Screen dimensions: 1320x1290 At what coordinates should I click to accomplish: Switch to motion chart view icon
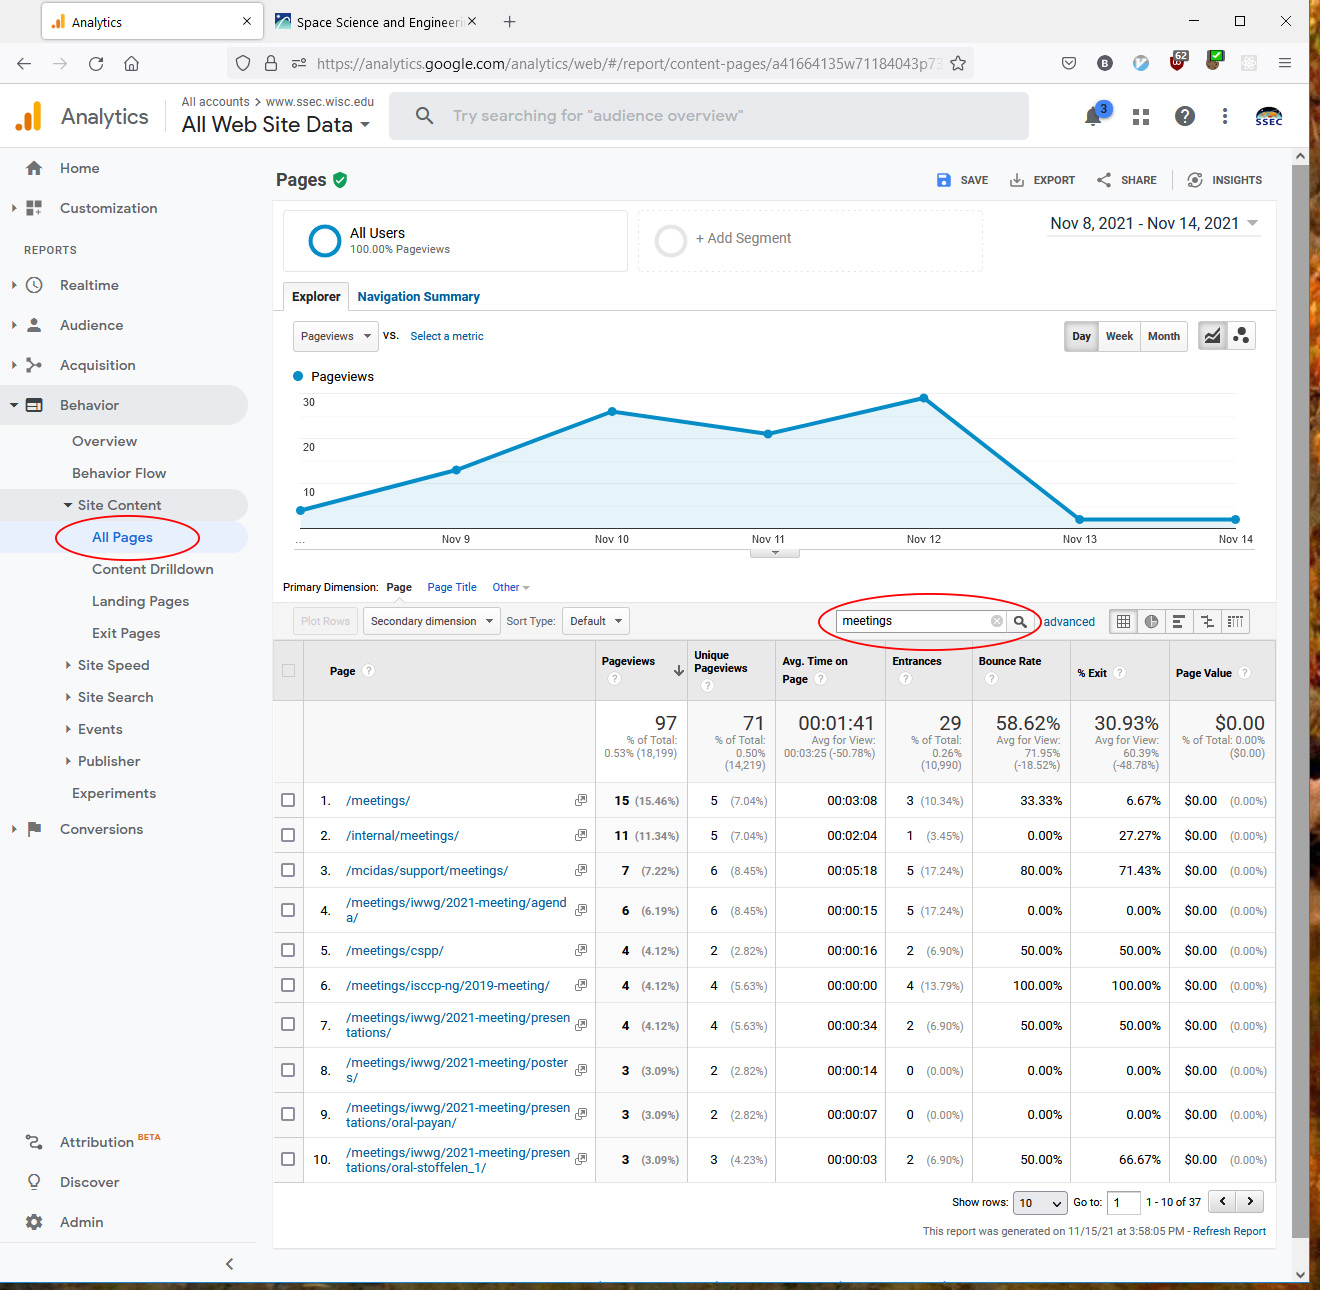point(1241,336)
